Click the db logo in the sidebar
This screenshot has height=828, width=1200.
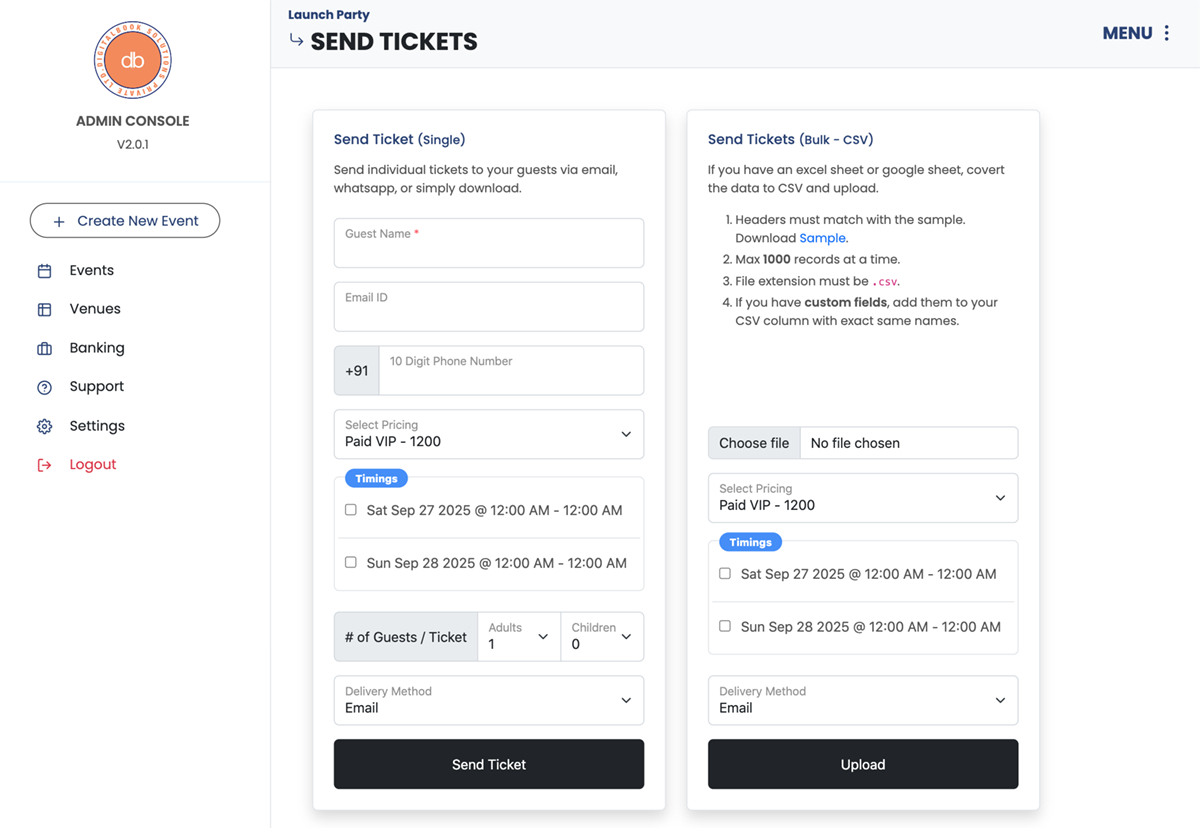(x=133, y=61)
